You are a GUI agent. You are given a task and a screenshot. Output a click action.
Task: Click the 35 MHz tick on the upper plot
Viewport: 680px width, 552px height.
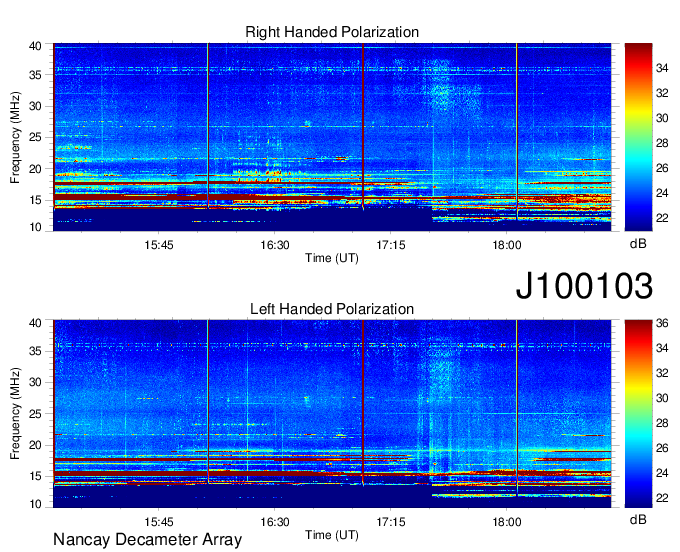pos(35,75)
